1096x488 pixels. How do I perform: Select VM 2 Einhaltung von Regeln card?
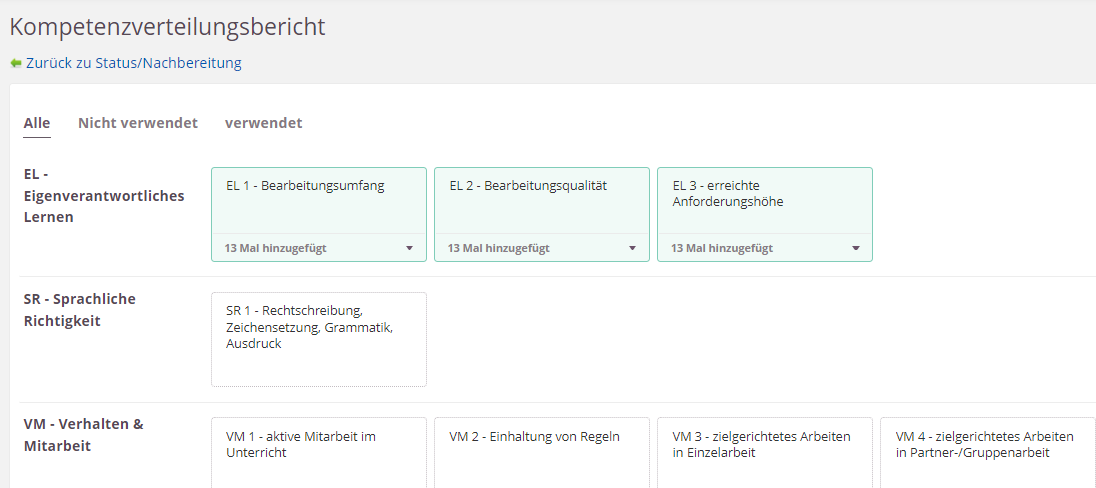(542, 451)
